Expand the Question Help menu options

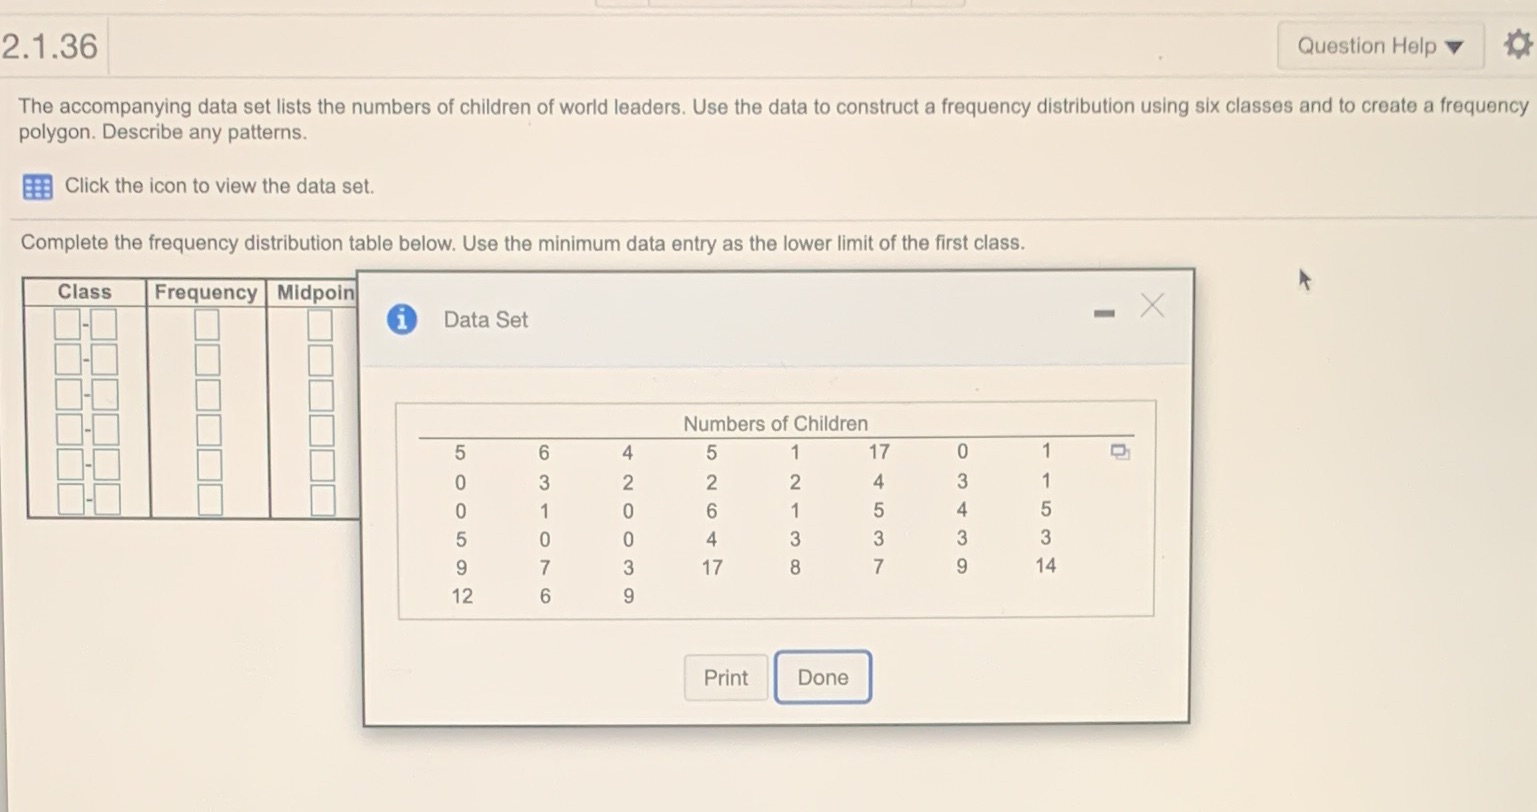(x=1380, y=45)
